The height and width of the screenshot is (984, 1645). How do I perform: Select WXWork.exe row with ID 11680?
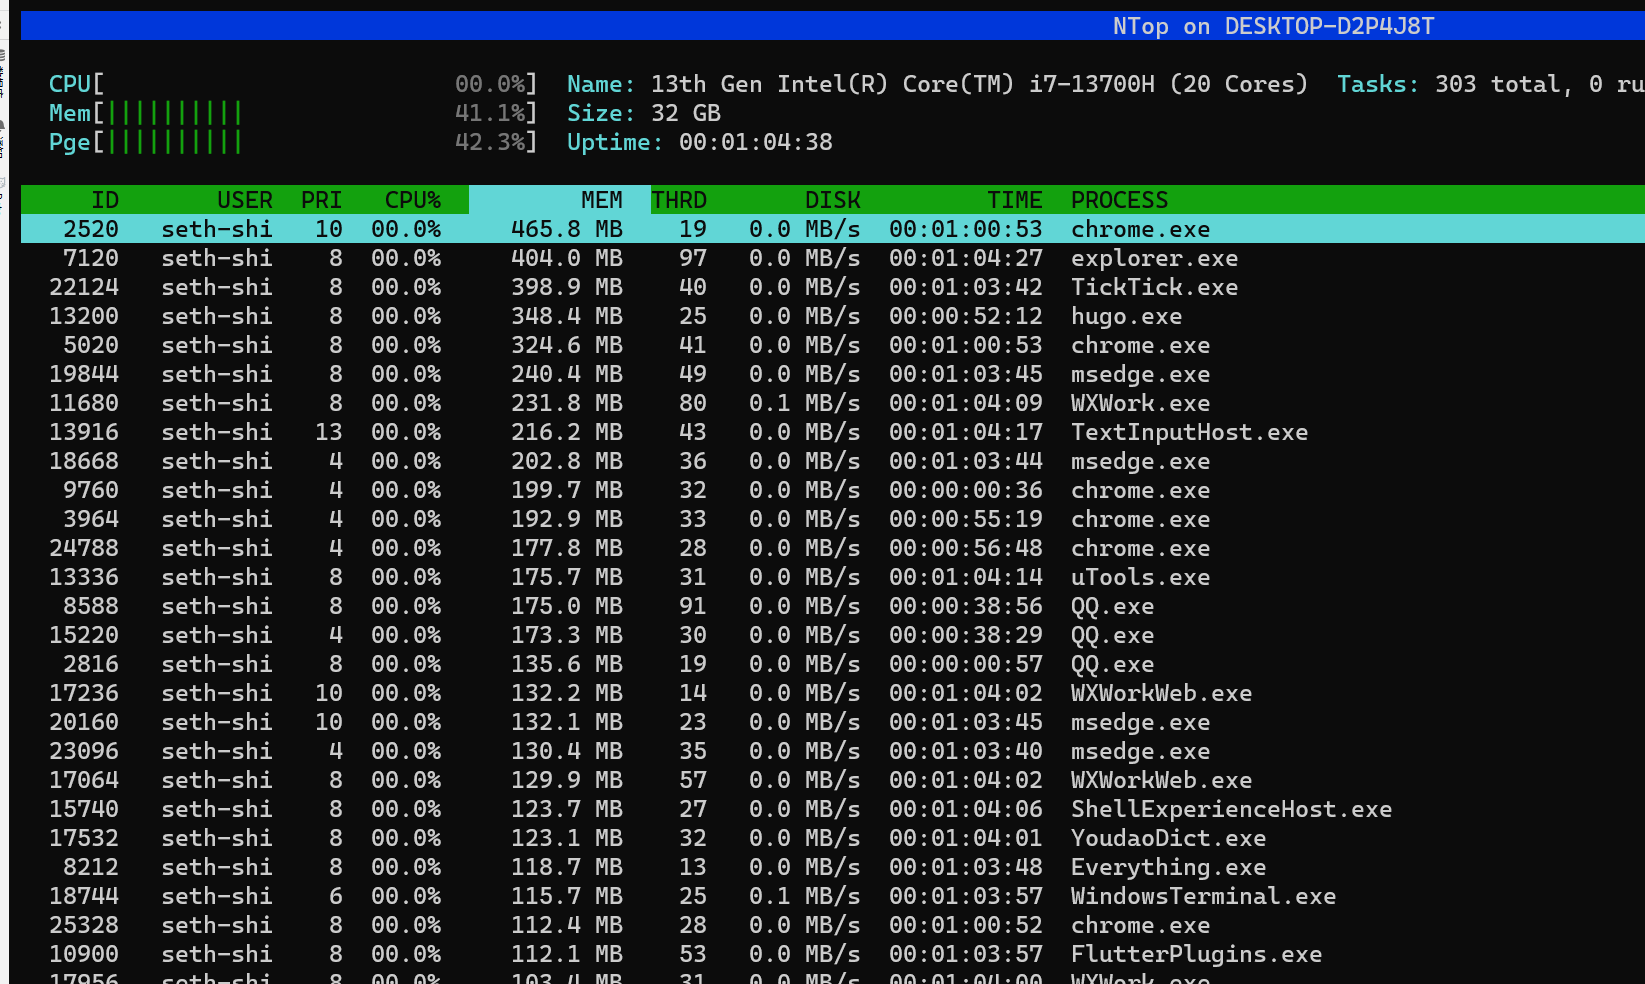tap(833, 403)
